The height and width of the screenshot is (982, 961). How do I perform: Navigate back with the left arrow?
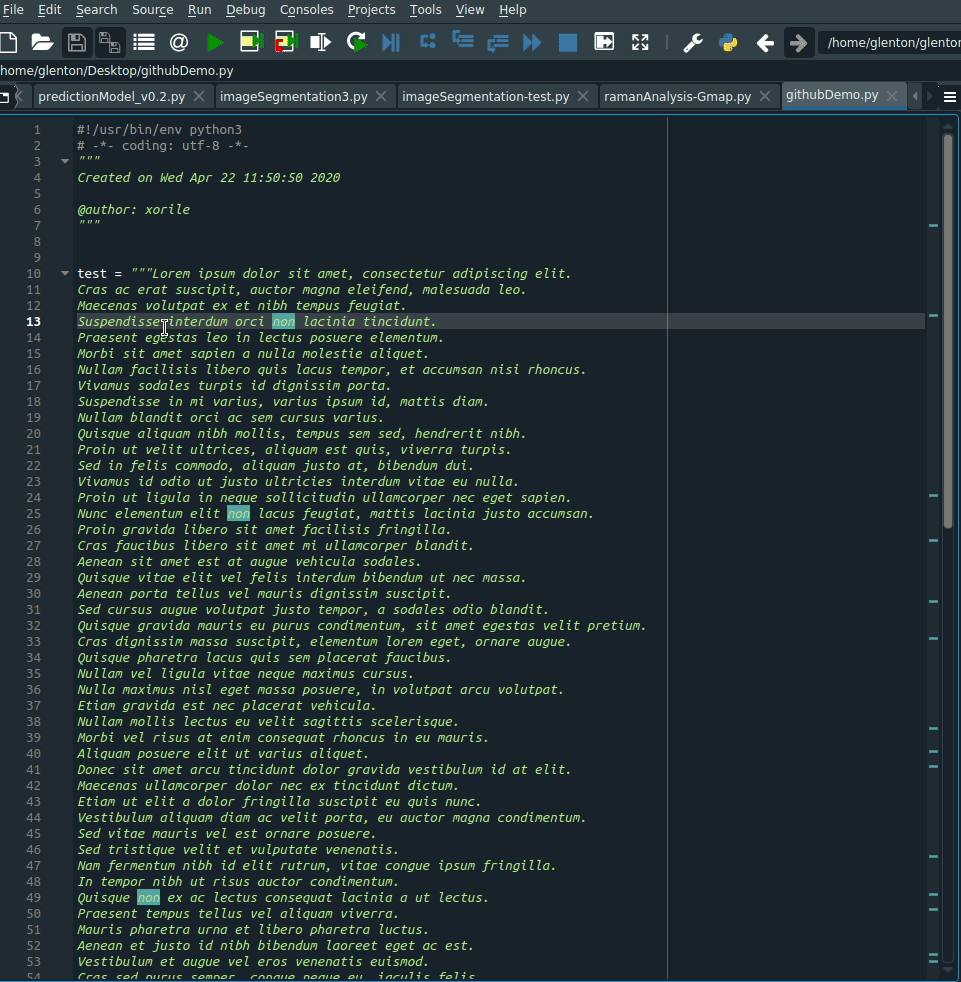click(764, 42)
